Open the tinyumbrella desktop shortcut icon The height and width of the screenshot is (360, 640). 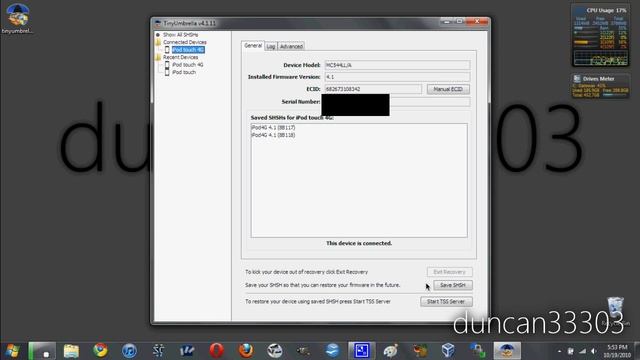click(x=17, y=18)
